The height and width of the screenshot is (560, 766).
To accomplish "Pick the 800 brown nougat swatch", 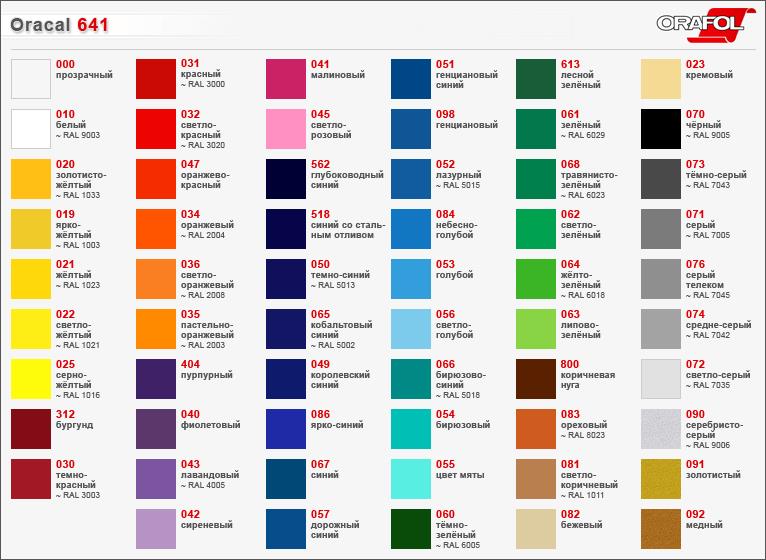I will tap(535, 379).
